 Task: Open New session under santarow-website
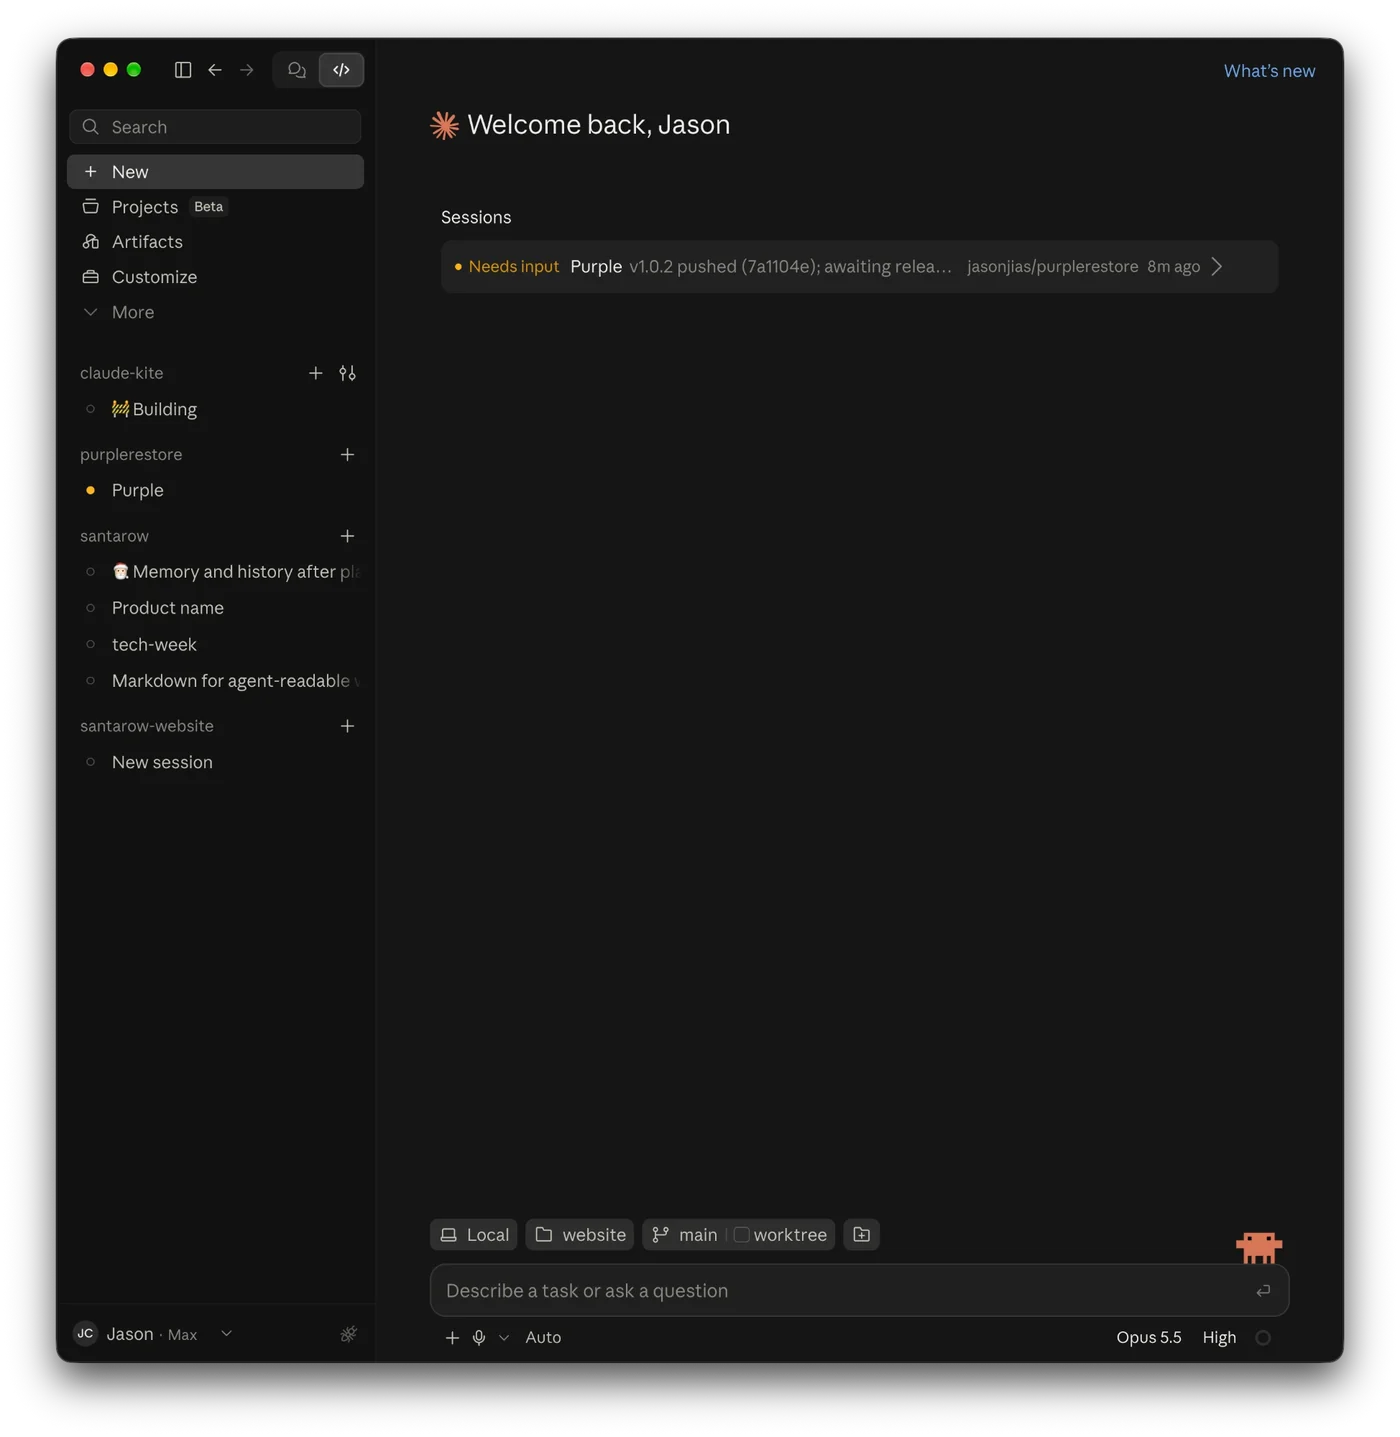215,762
